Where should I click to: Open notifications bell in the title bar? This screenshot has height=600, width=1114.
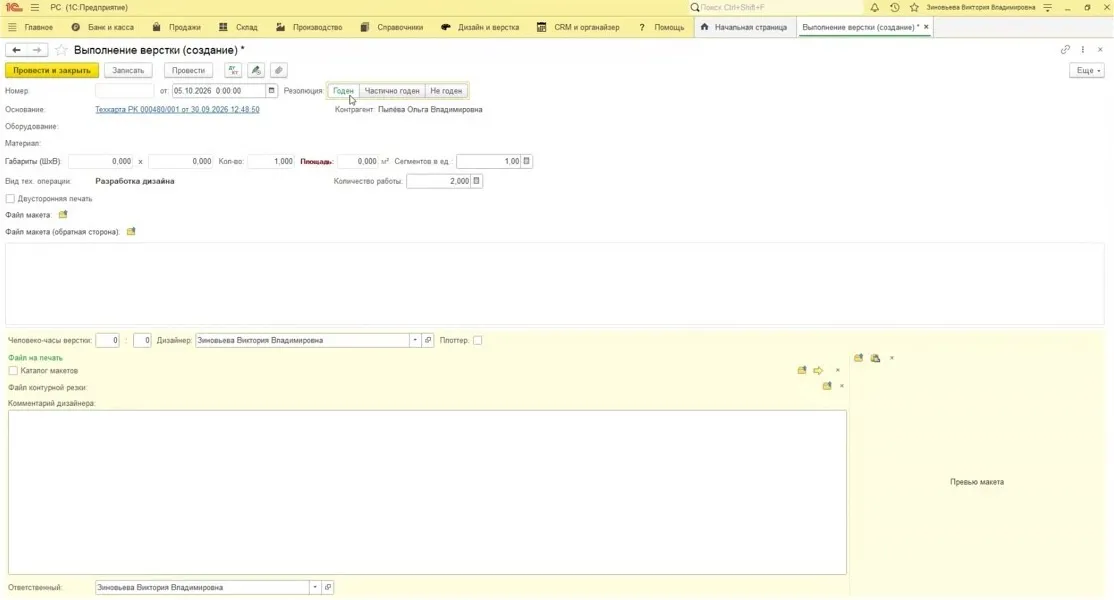[875, 7]
